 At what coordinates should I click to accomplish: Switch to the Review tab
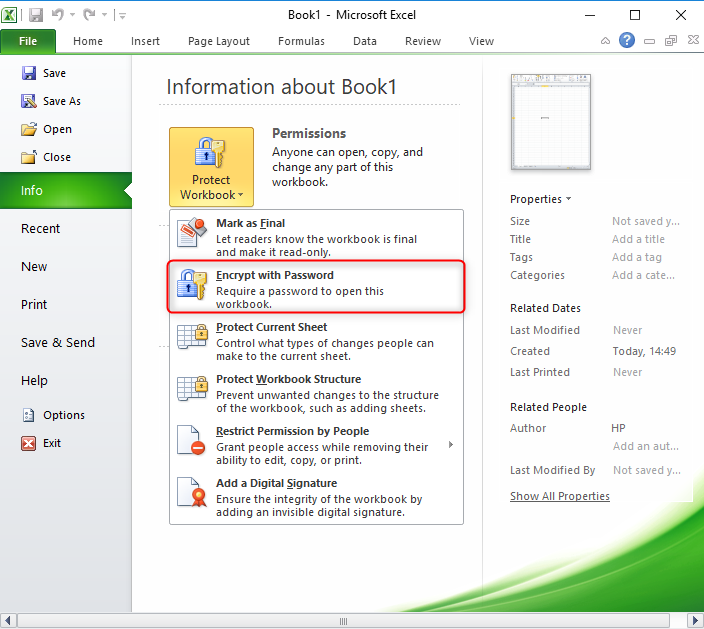422,41
